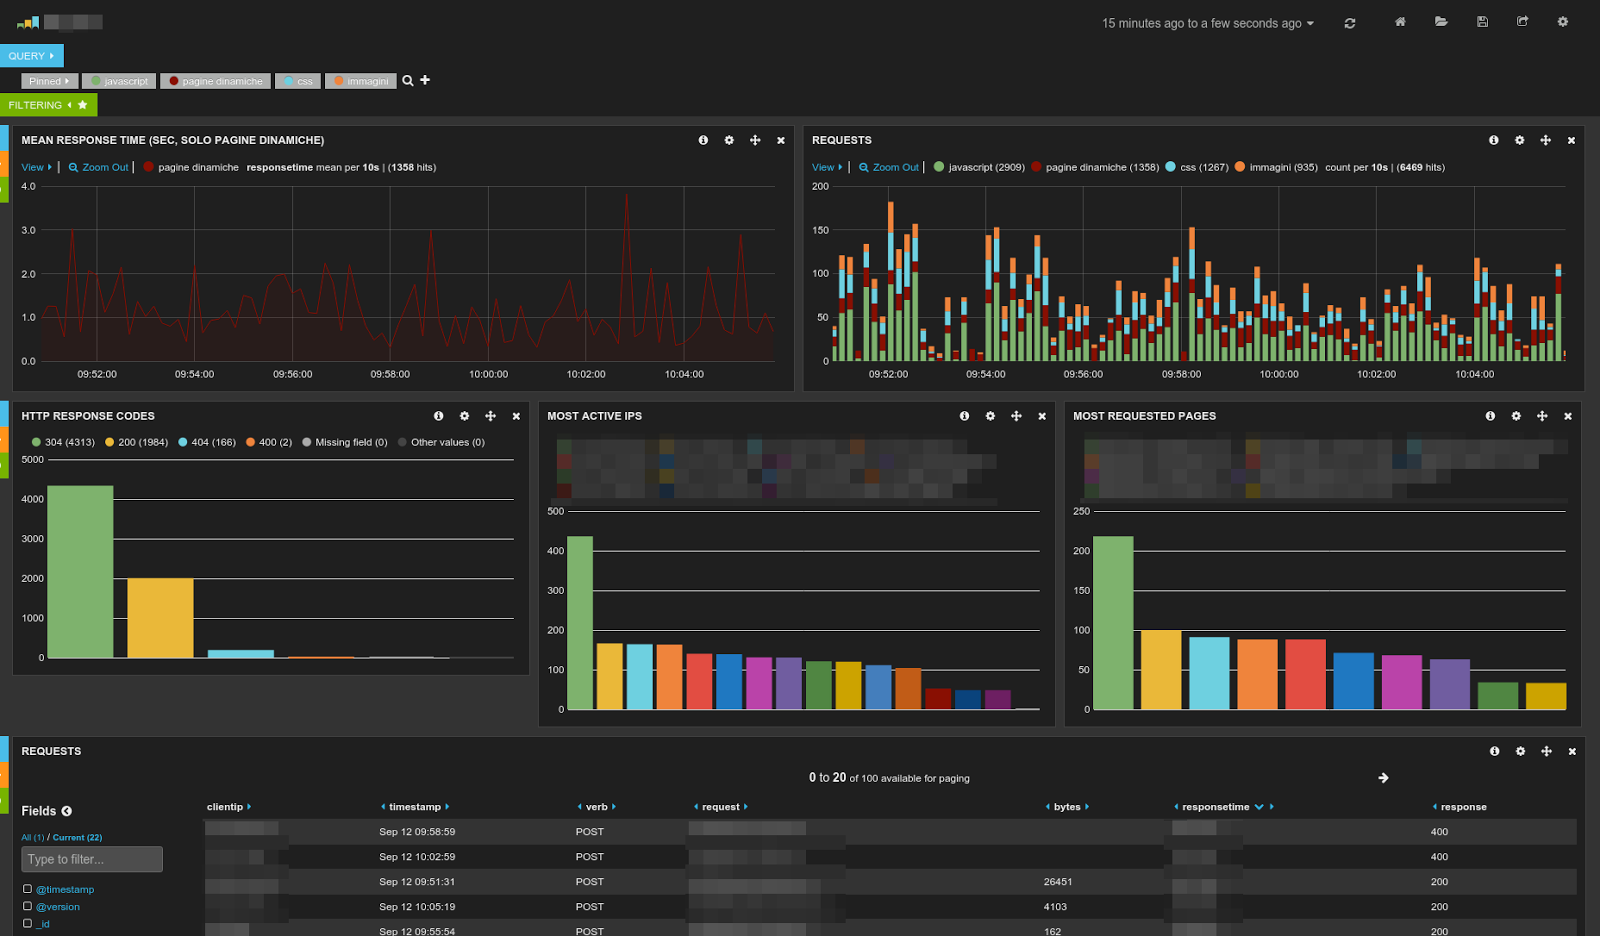Open dashboard settings with the gear icon
The height and width of the screenshot is (936, 1600).
(1561, 22)
